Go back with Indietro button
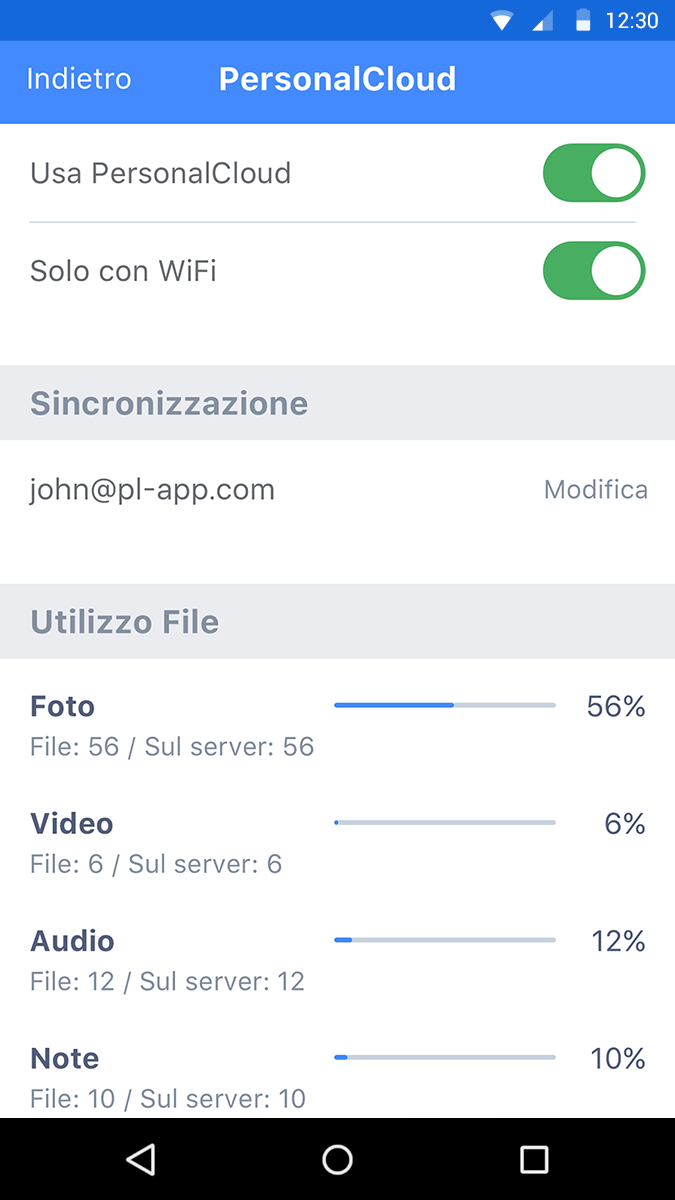Screen dimensions: 675x1200 pos(79,80)
